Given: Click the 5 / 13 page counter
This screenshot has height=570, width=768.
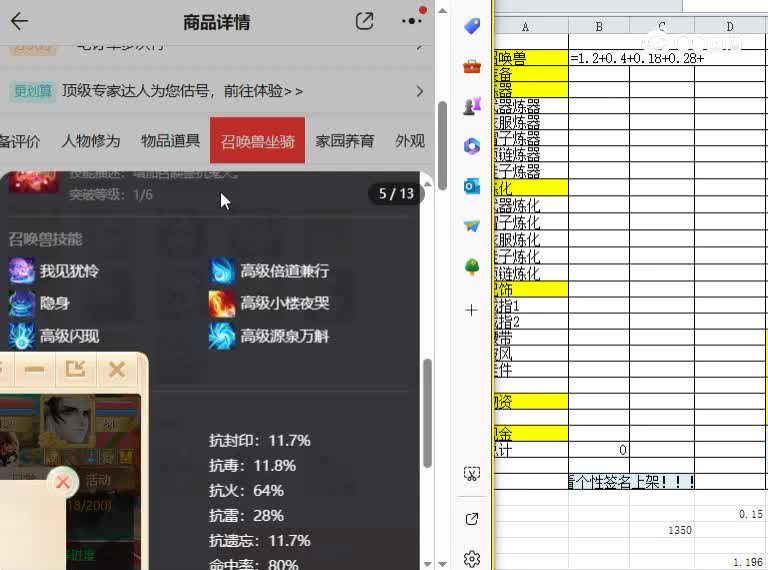Looking at the screenshot, I should (396, 193).
